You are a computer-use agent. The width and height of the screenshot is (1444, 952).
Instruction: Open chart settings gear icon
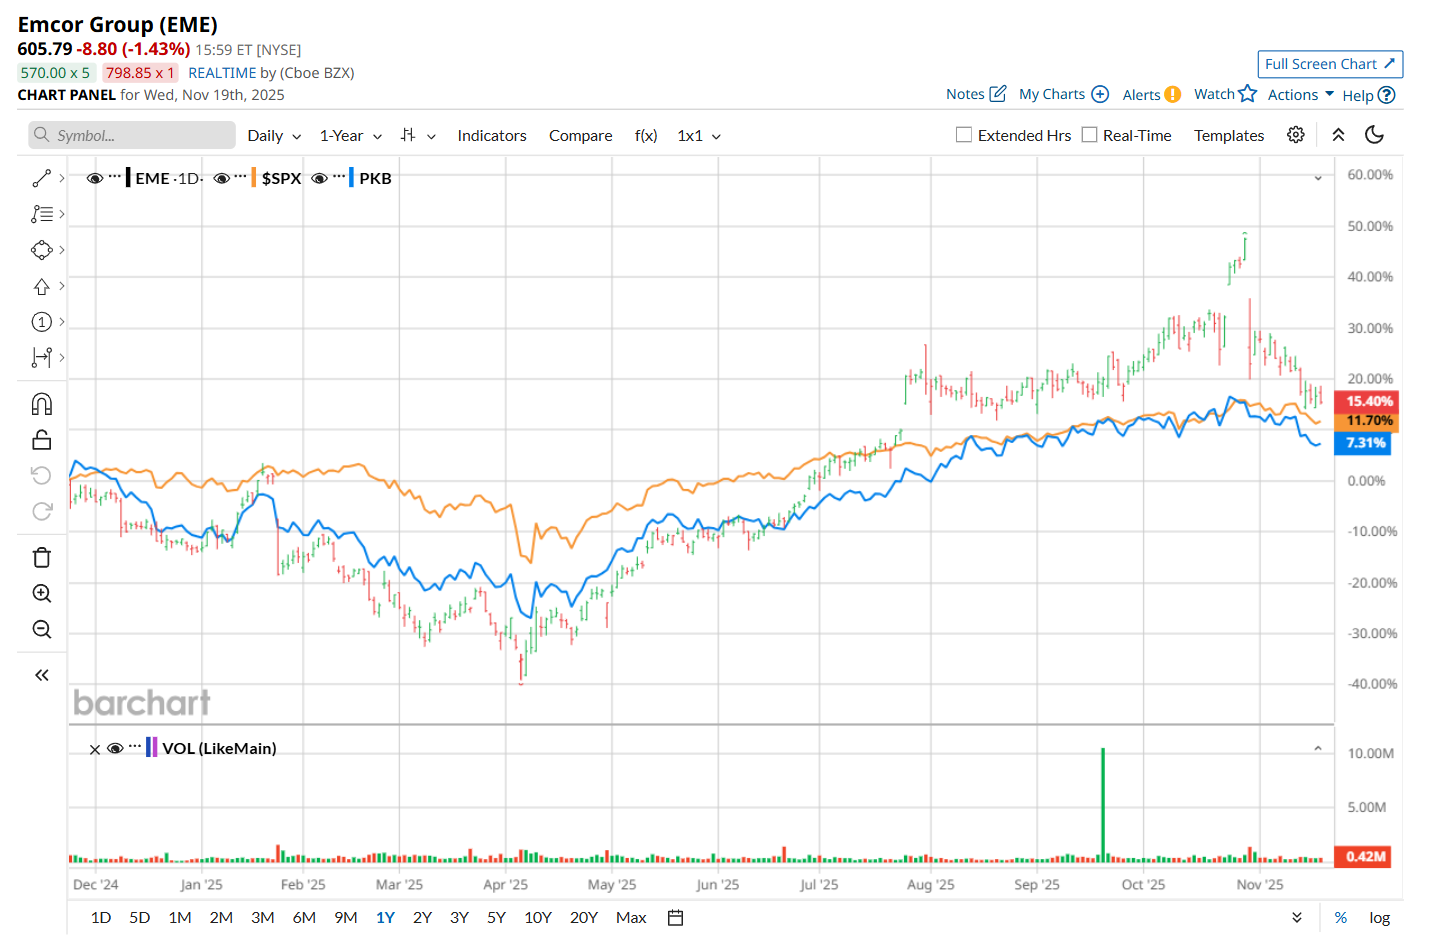(x=1295, y=135)
